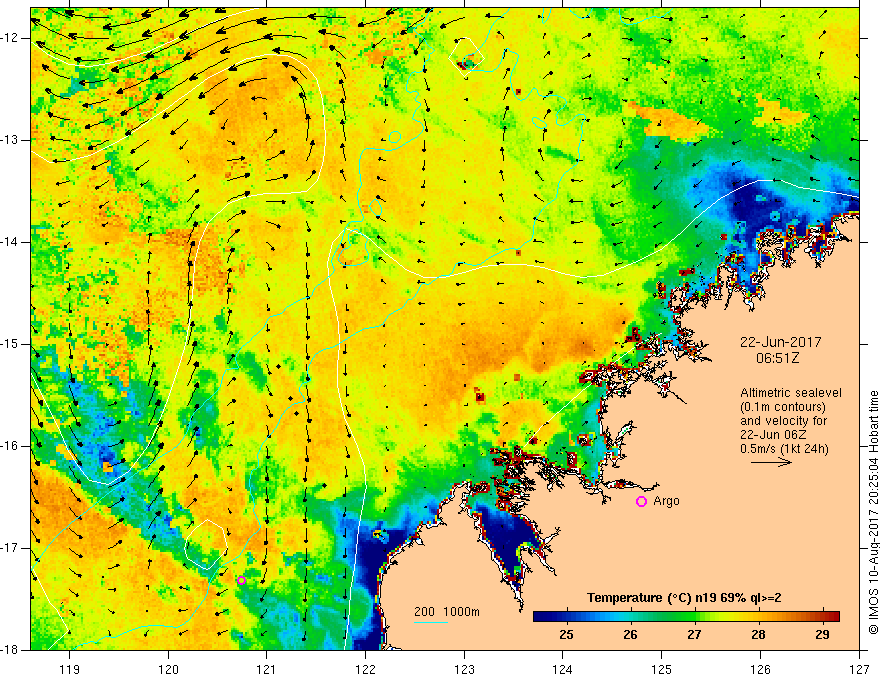The height and width of the screenshot is (680, 880).
Task: Click longitude label 124 on the bottom axis
Action: pos(563,669)
